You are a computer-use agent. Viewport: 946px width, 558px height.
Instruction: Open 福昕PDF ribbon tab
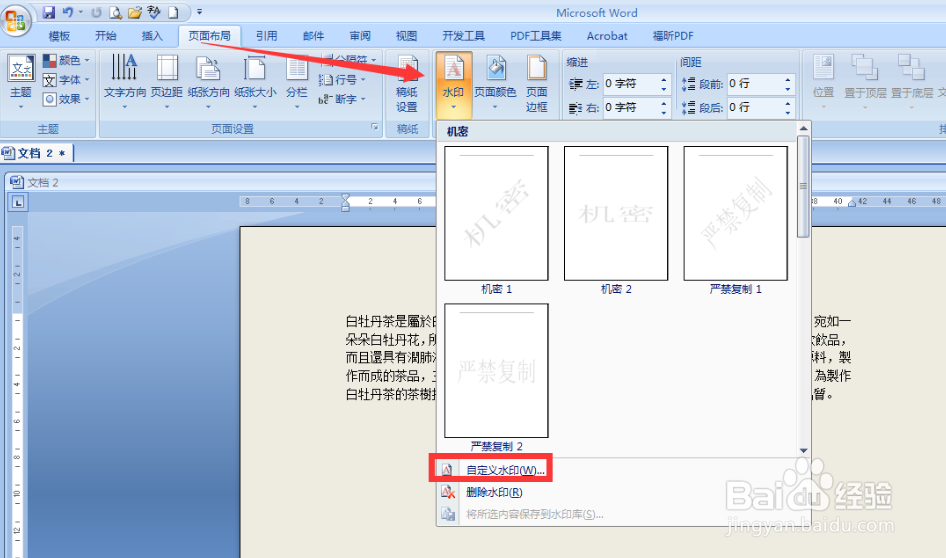click(673, 36)
